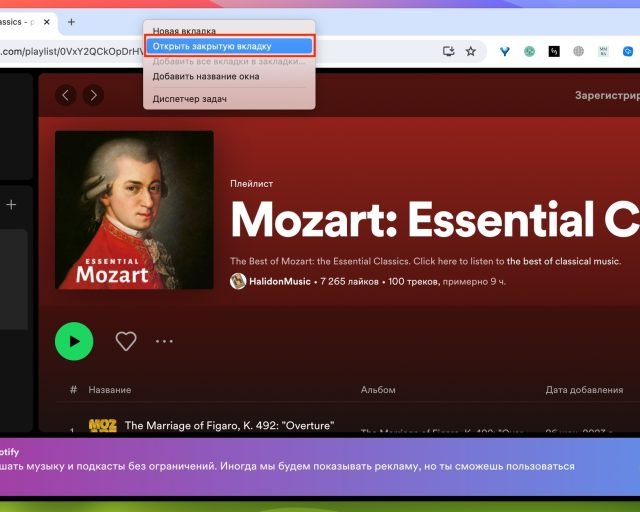The height and width of the screenshot is (512, 640).
Task: Open the gray globe browser extension
Action: click(578, 51)
